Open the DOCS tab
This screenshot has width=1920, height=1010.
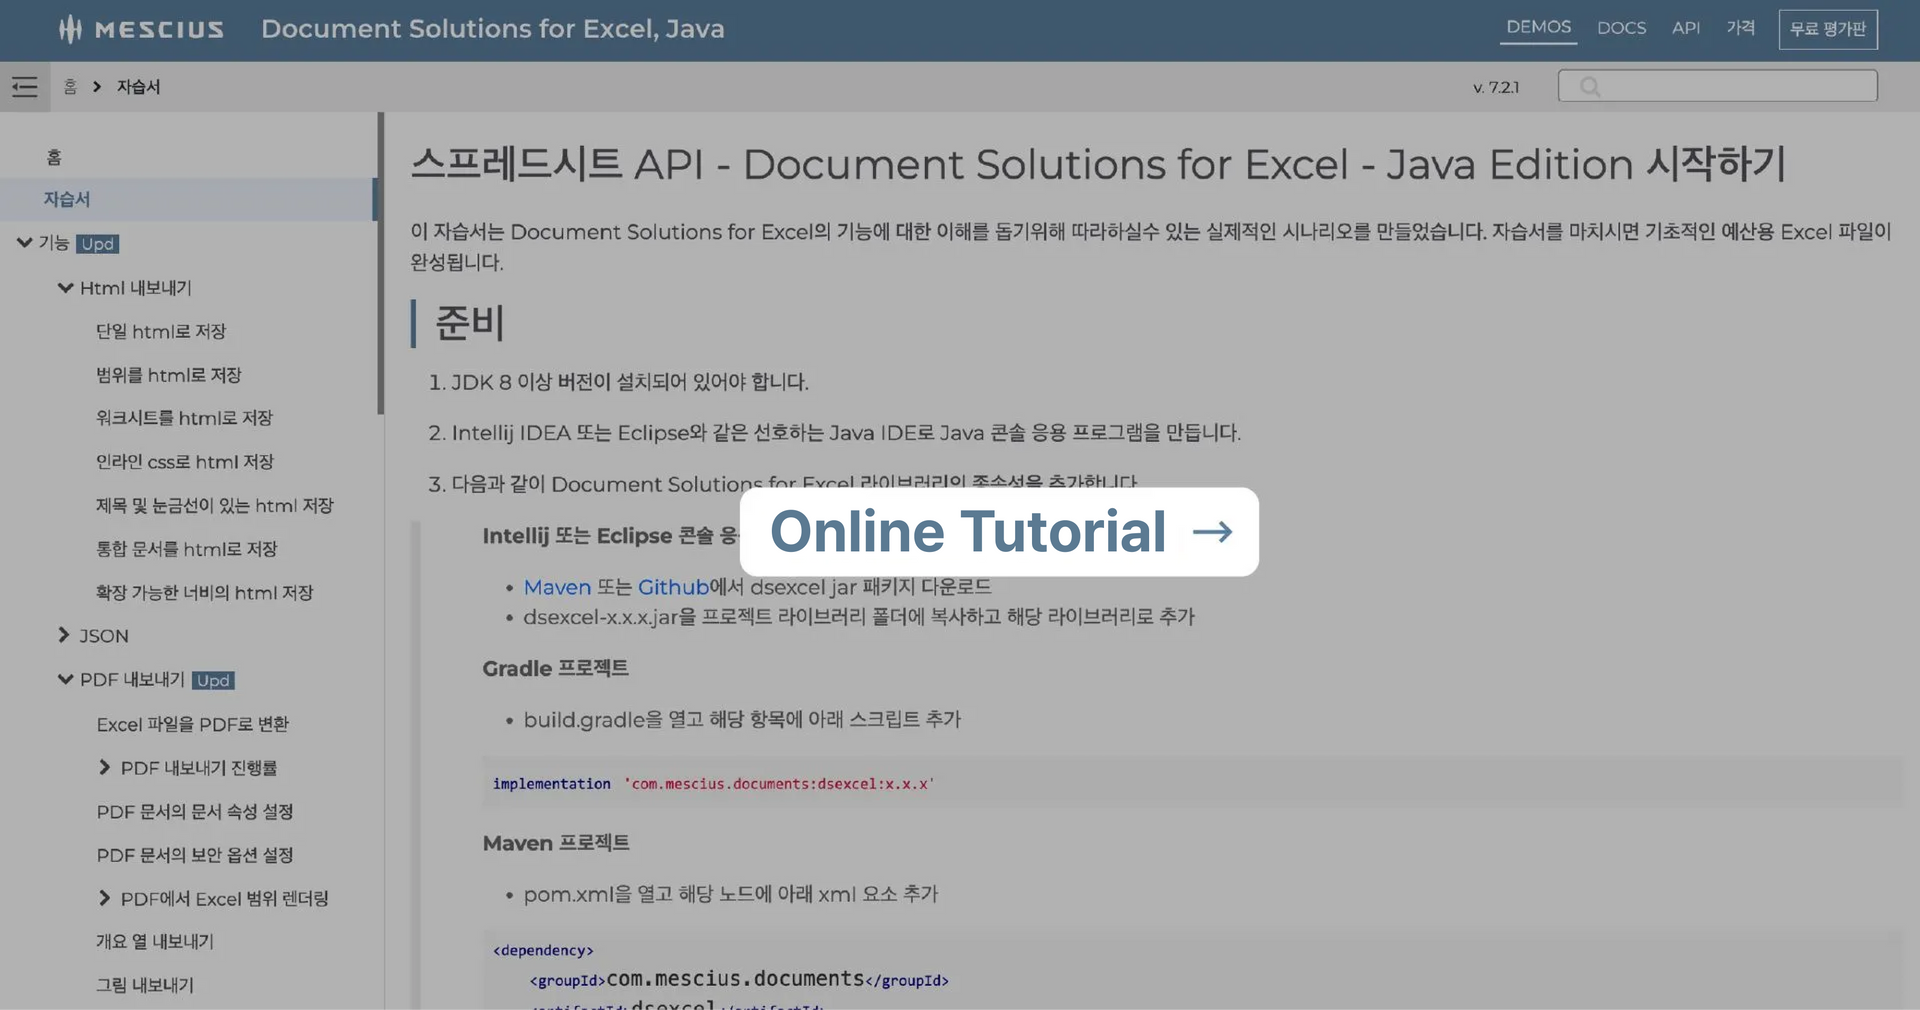coord(1621,28)
